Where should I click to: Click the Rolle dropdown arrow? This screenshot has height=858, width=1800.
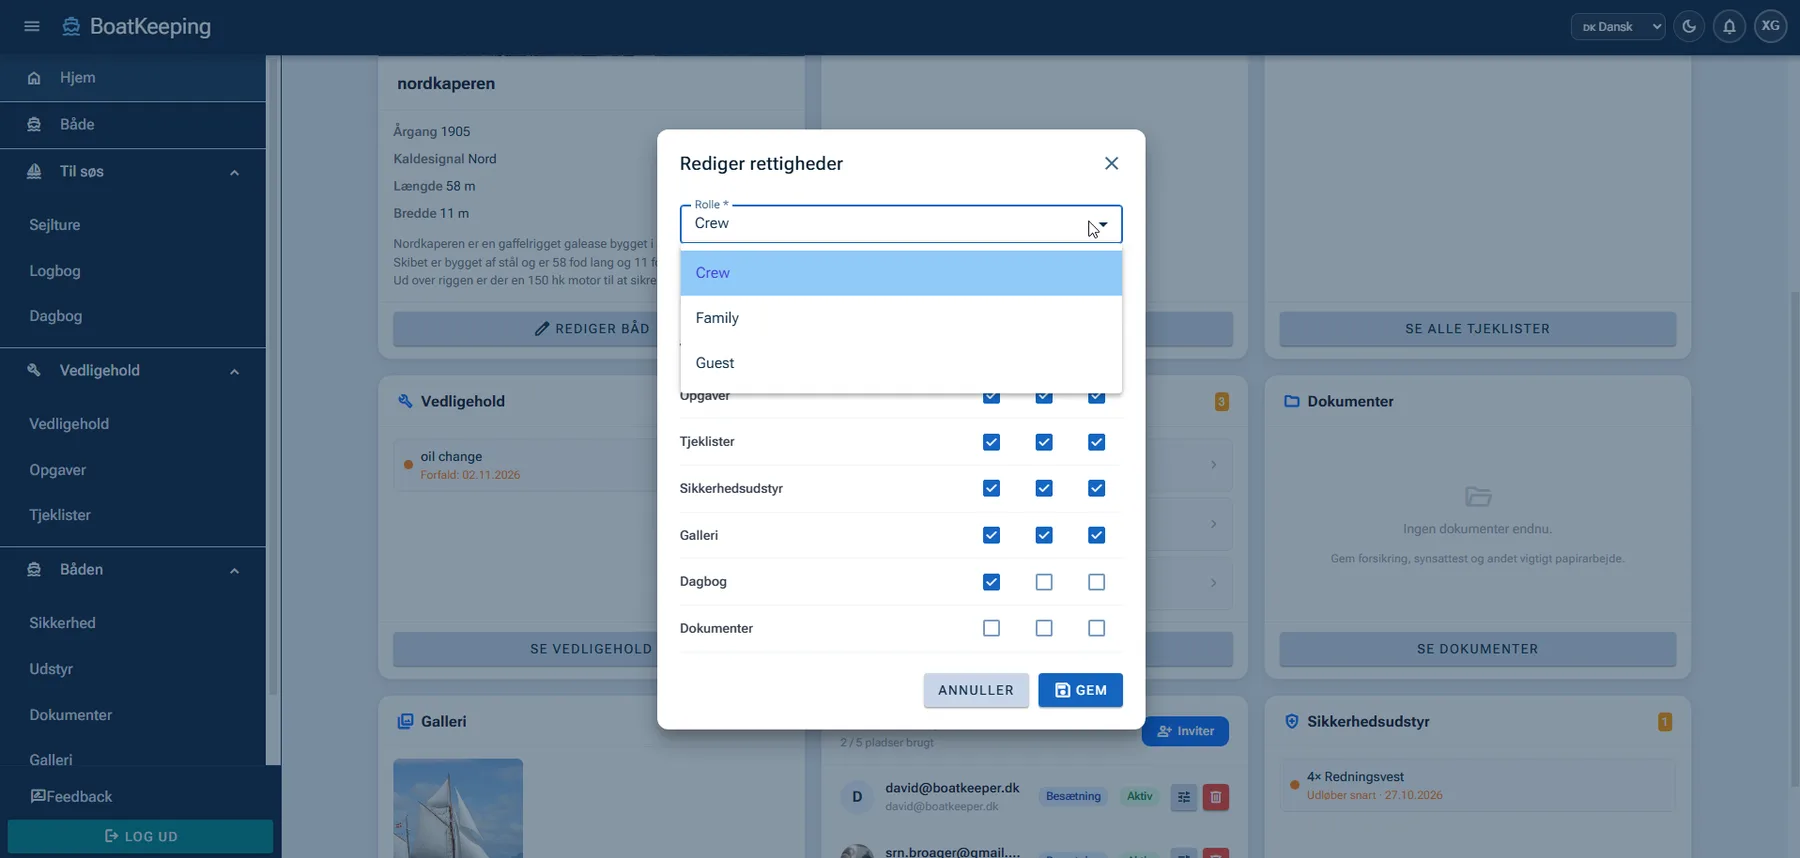pyautogui.click(x=1102, y=224)
